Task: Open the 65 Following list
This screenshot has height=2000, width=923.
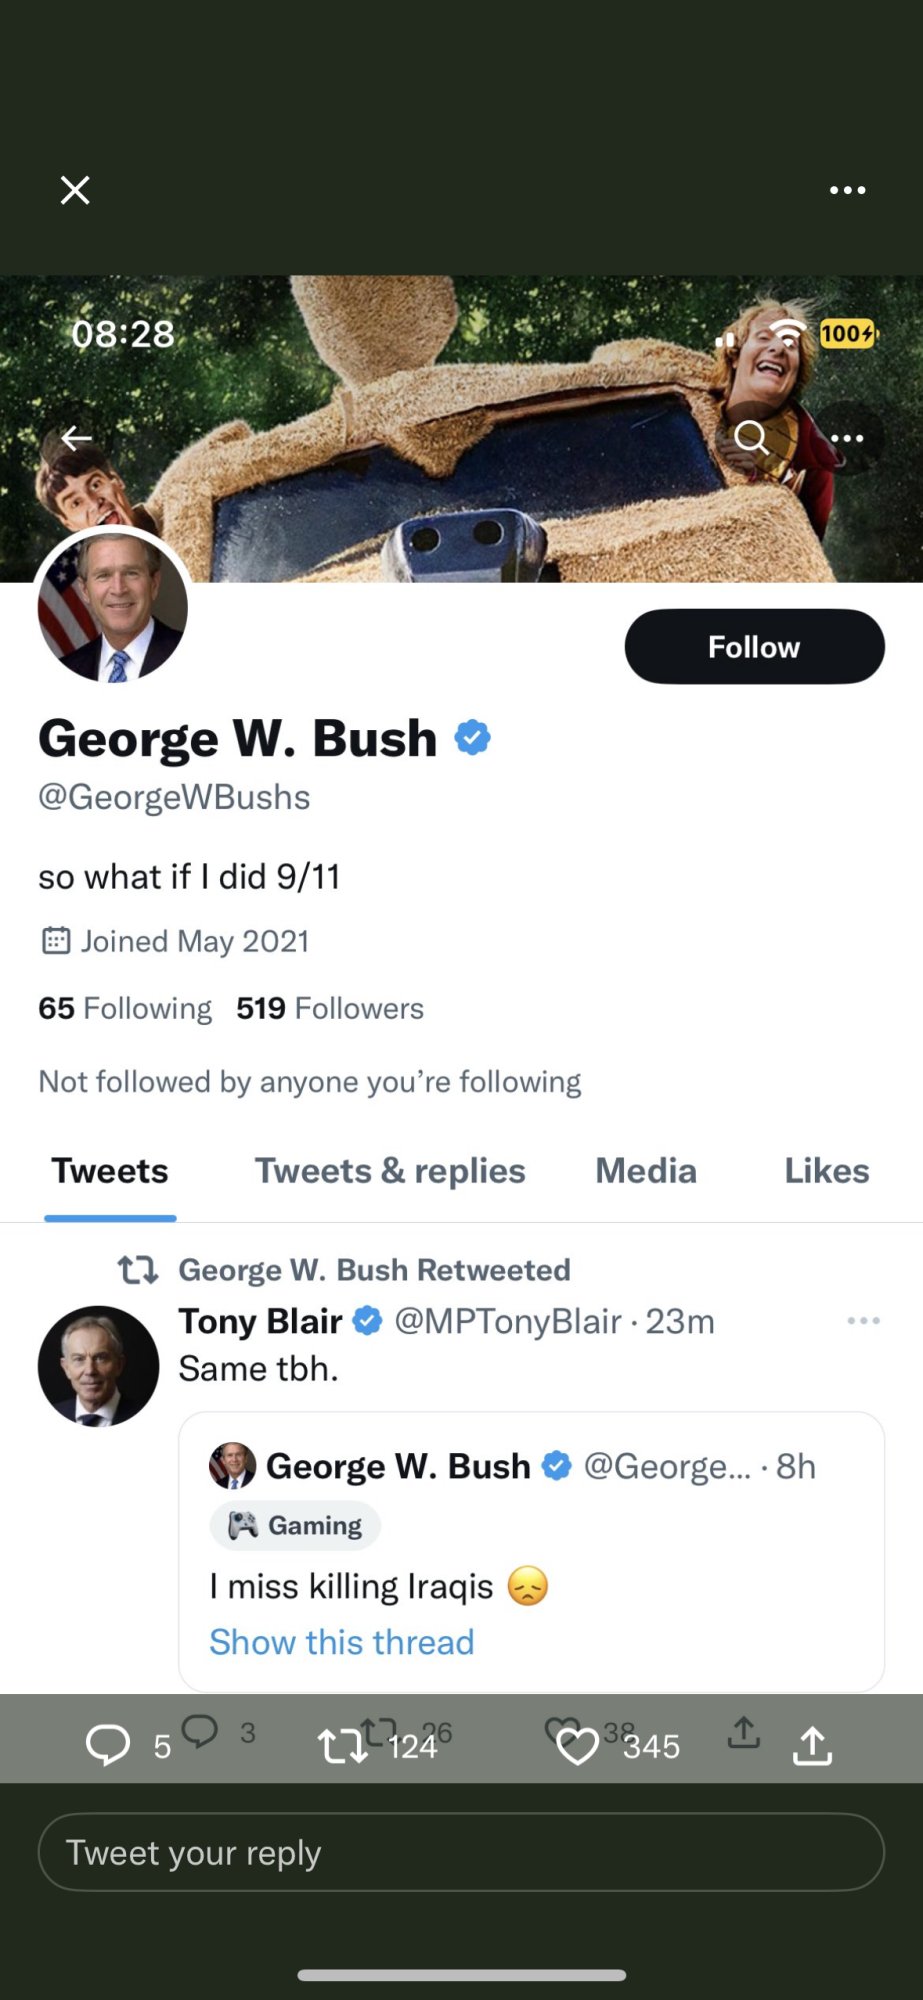Action: click(x=125, y=1008)
